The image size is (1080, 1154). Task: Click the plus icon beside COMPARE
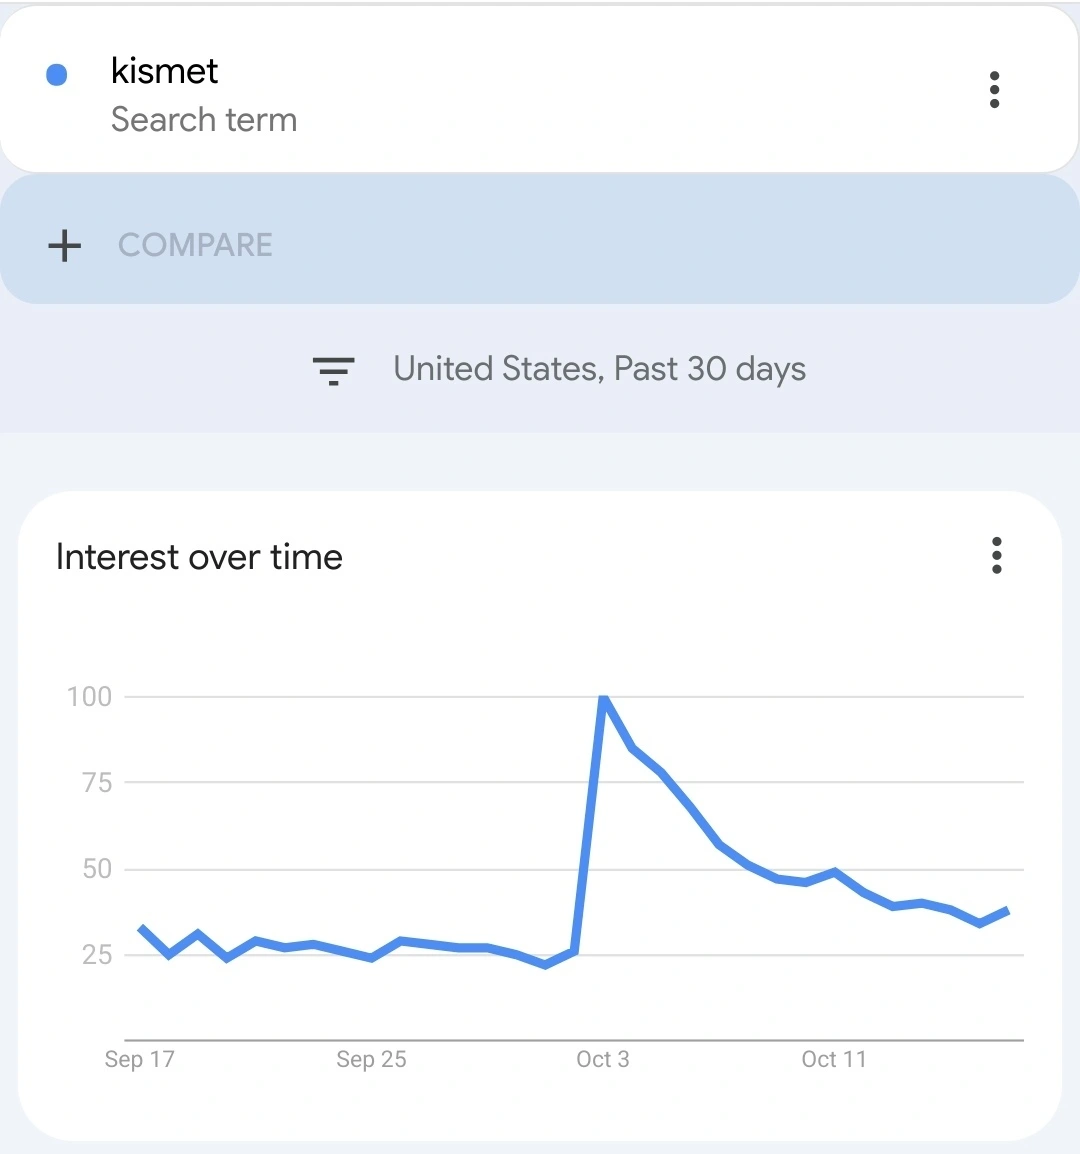65,245
